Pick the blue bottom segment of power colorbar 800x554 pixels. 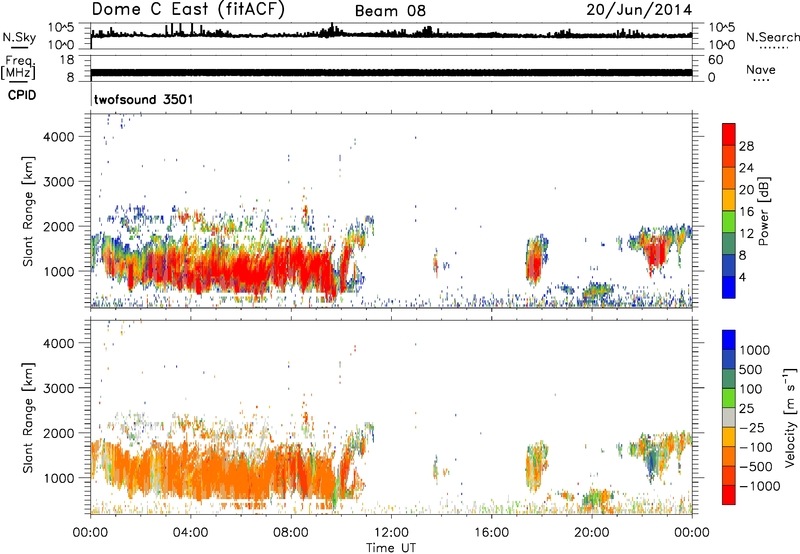729,287
